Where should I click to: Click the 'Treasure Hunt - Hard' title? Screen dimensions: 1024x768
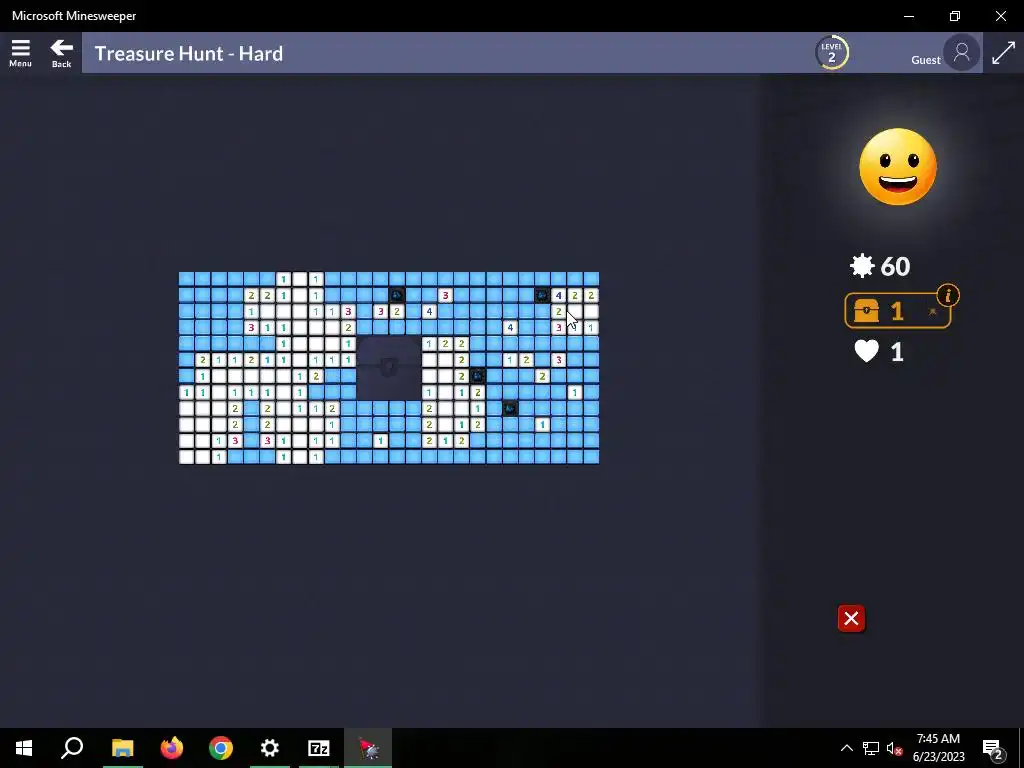[x=189, y=54]
